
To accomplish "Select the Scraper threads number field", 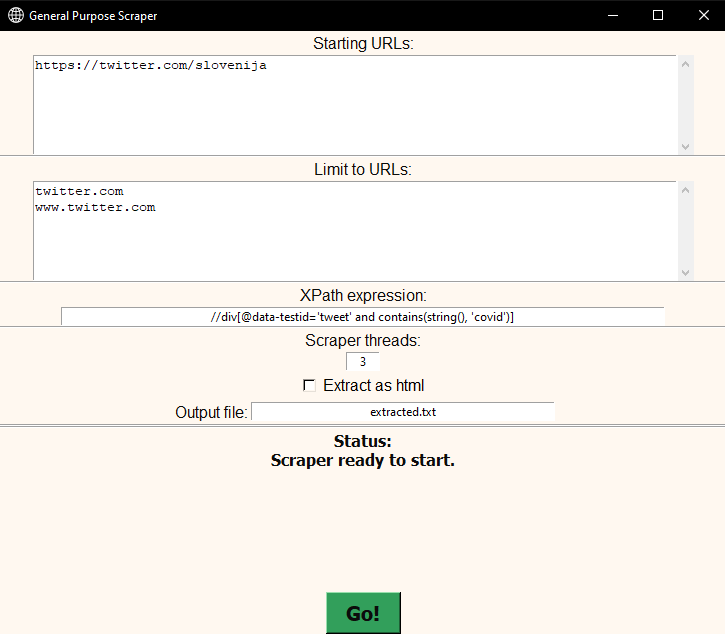I will pyautogui.click(x=362, y=362).
